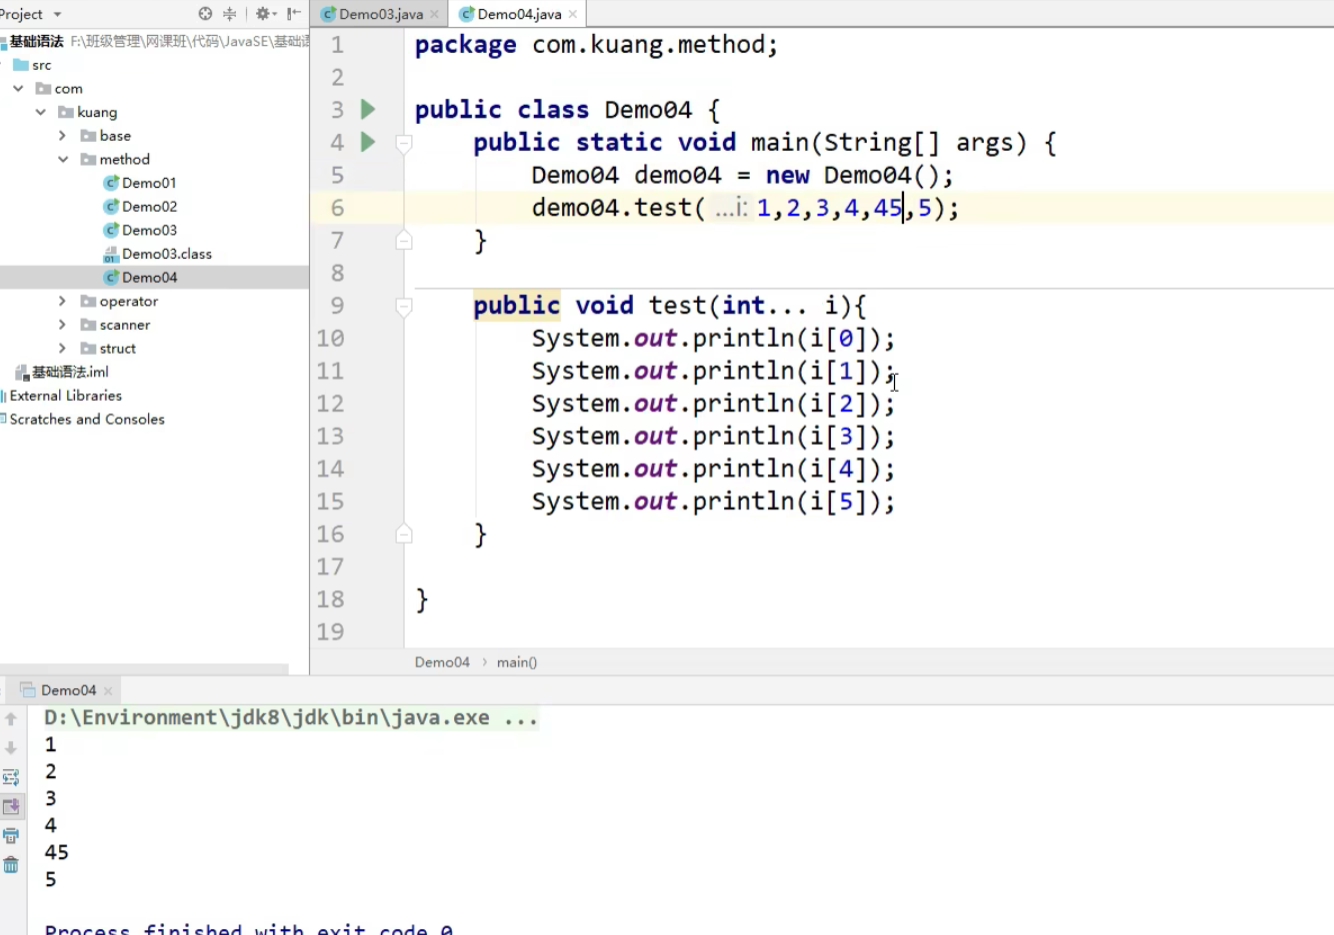1334x935 pixels.
Task: Open Demo02 in the project tree
Action: pyautogui.click(x=149, y=206)
